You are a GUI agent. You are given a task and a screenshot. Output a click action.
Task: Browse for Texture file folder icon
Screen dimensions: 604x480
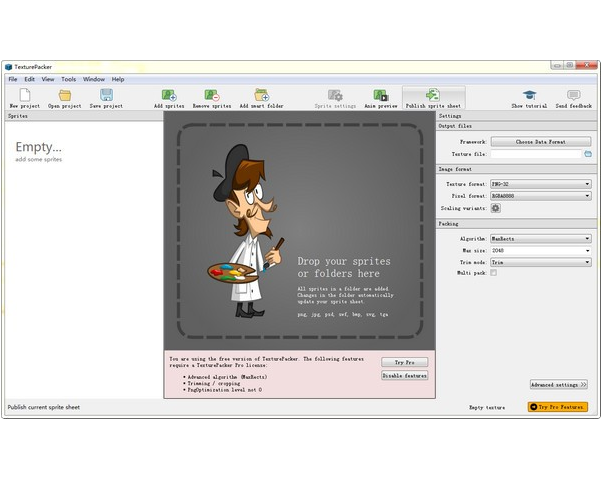coord(588,154)
